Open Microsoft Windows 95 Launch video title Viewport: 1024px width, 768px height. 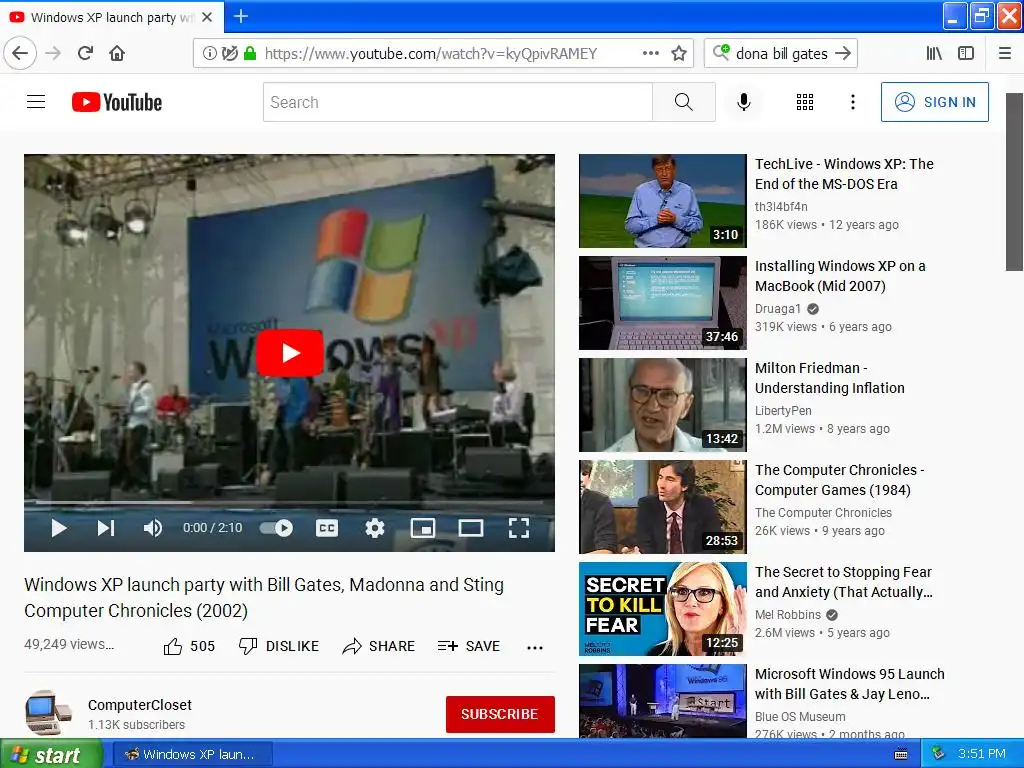[x=850, y=684]
